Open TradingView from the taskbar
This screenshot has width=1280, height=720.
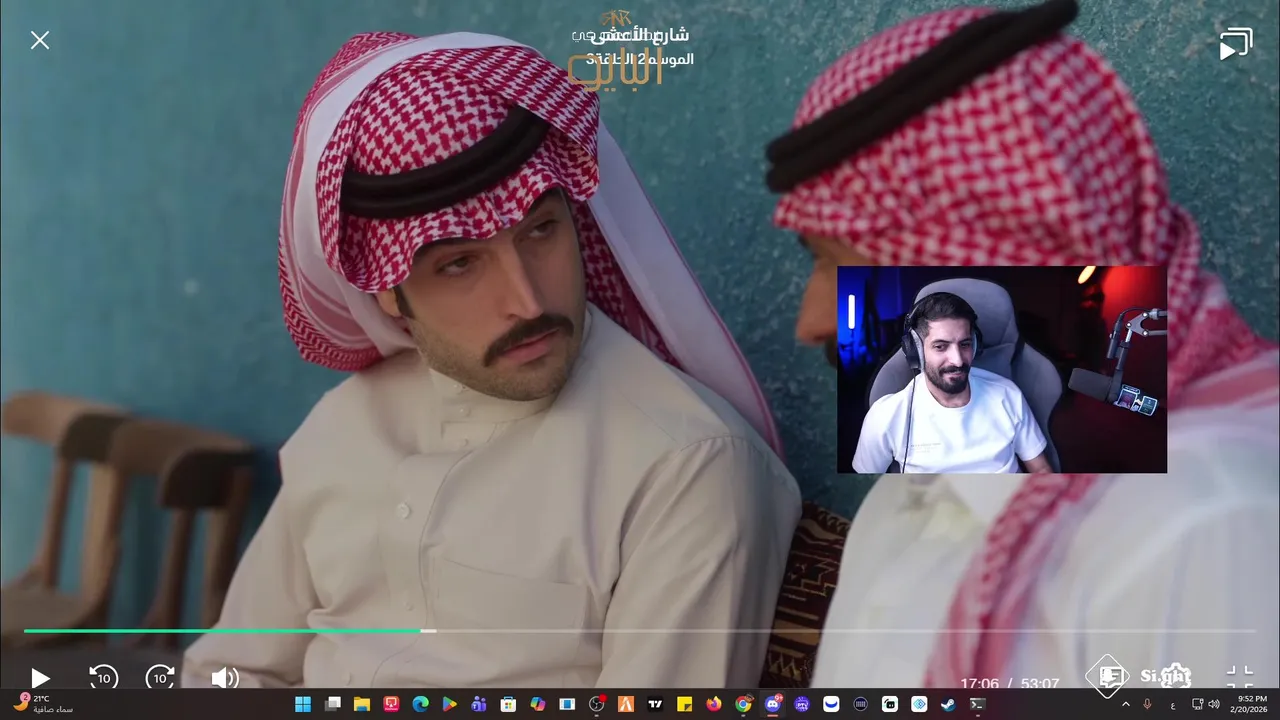pos(655,704)
